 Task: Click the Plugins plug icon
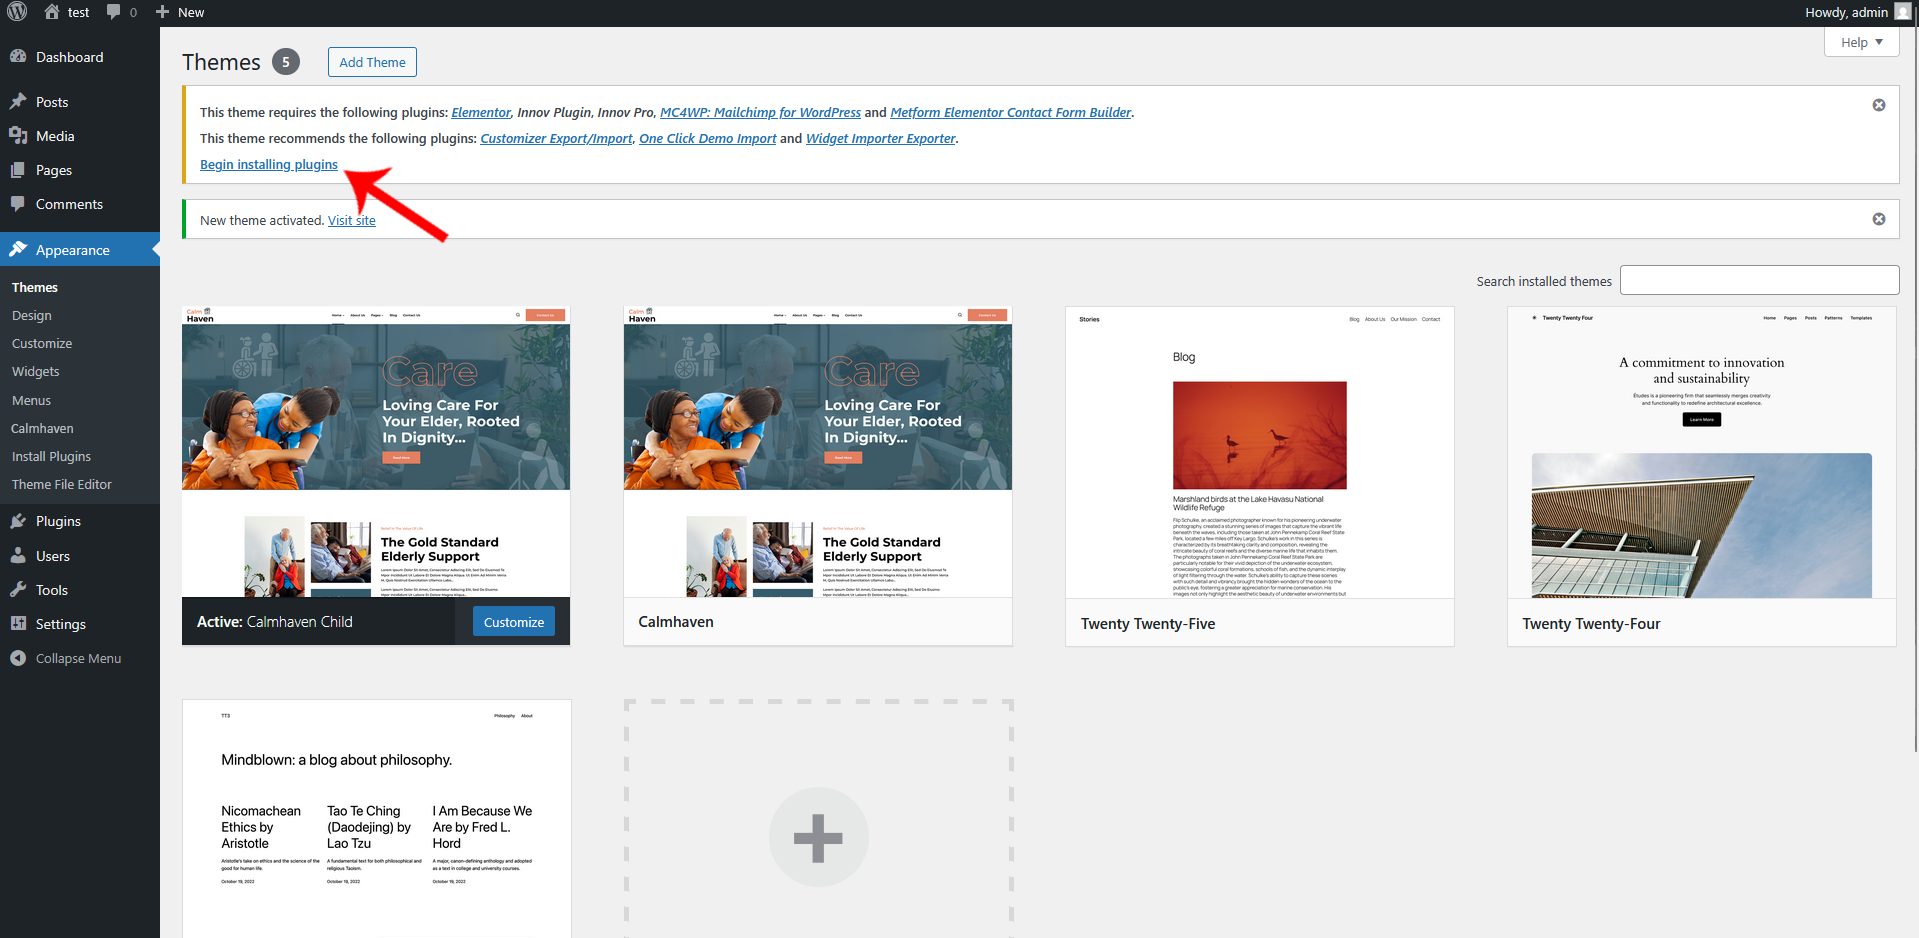[18, 521]
